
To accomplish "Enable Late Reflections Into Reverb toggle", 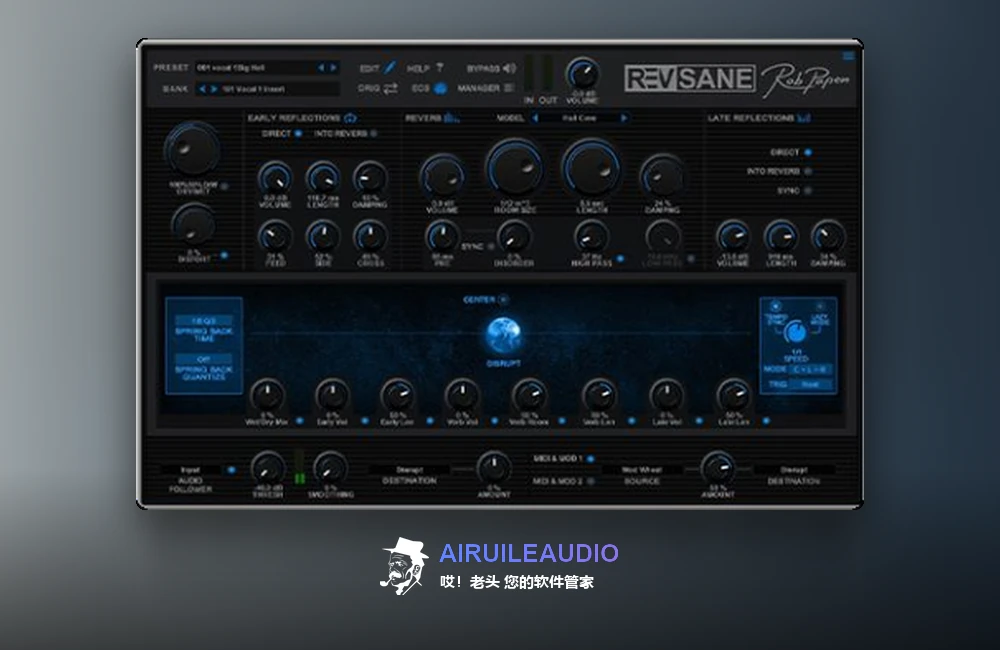I will coord(808,171).
